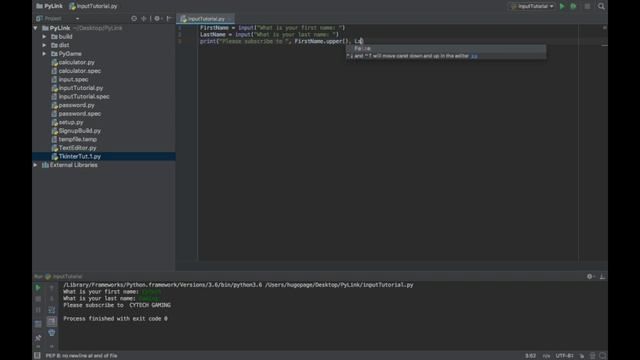Click scroll-from-source target icon in Project panel
The height and width of the screenshot is (360, 640).
(x=134, y=18)
